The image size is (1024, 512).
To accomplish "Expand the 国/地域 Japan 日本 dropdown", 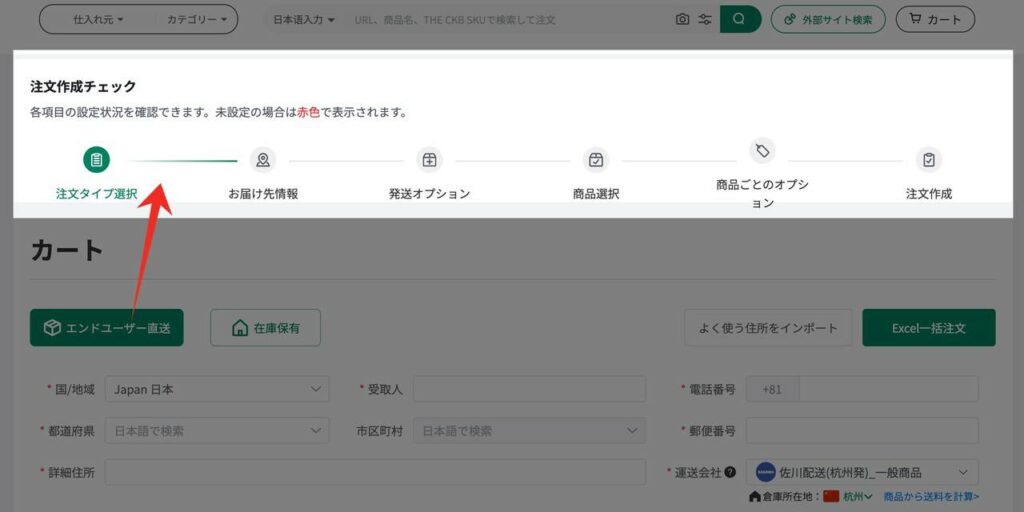I will pyautogui.click(x=217, y=389).
